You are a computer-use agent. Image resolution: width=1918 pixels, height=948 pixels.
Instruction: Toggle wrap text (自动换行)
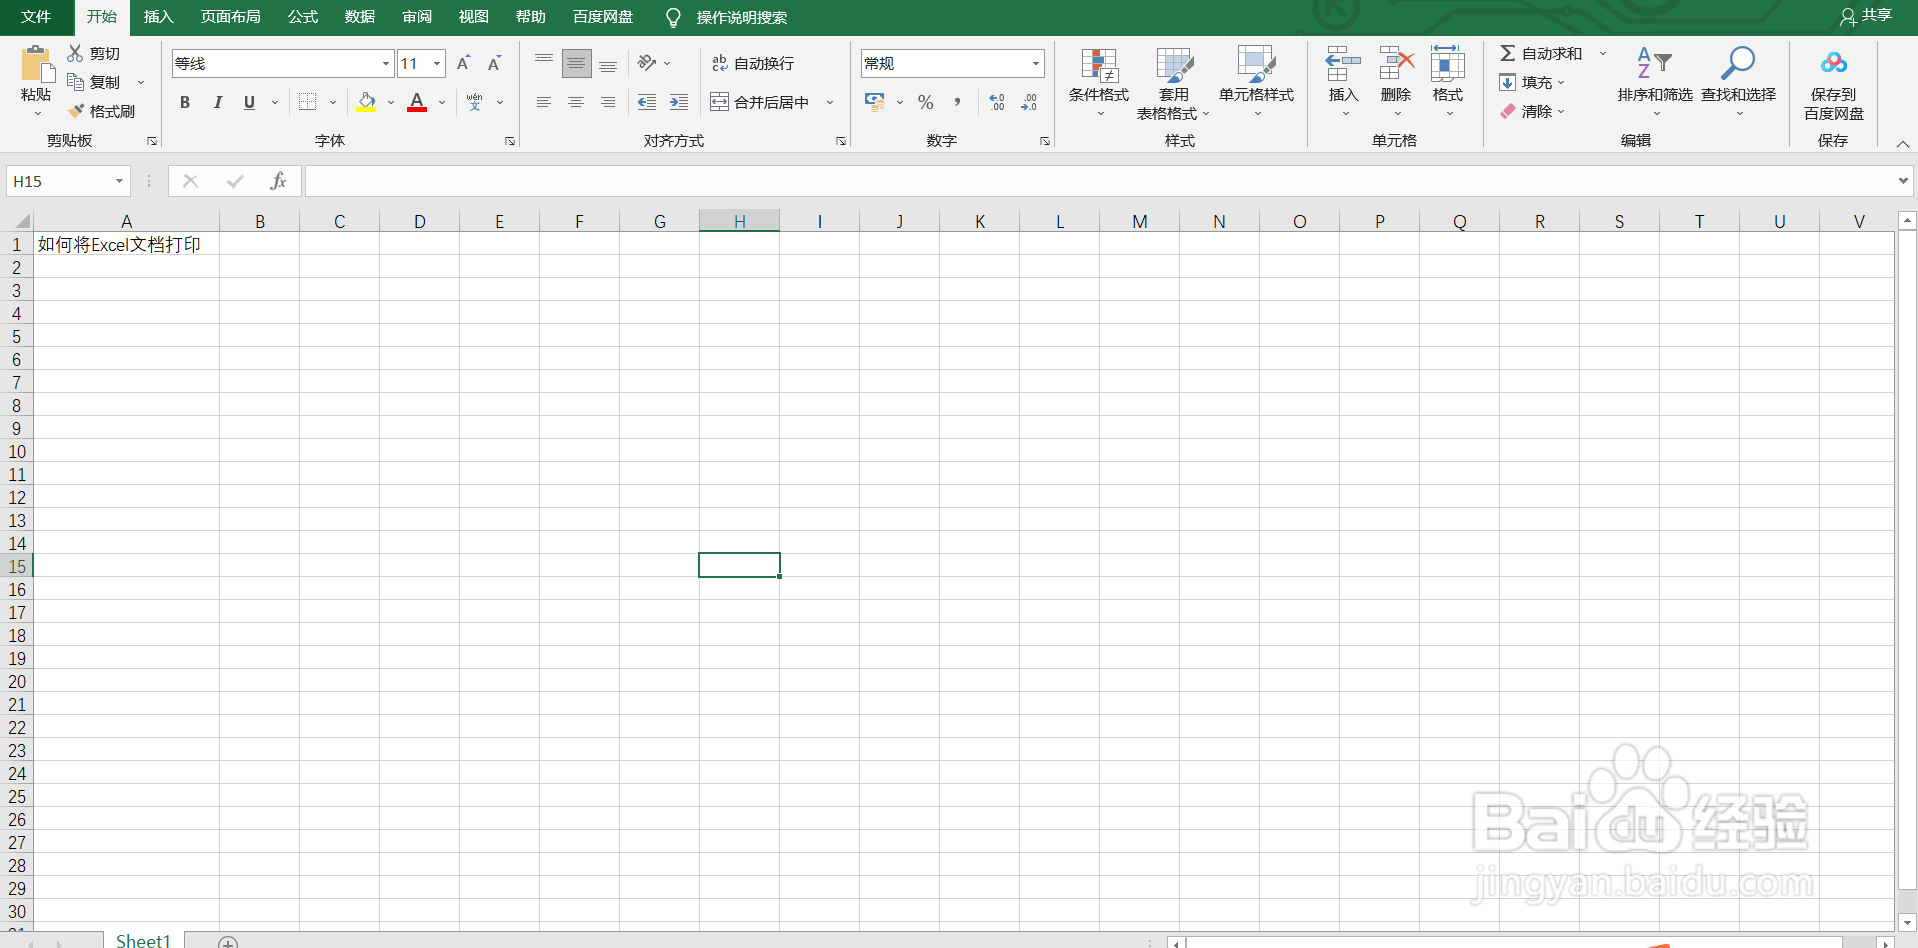point(752,63)
